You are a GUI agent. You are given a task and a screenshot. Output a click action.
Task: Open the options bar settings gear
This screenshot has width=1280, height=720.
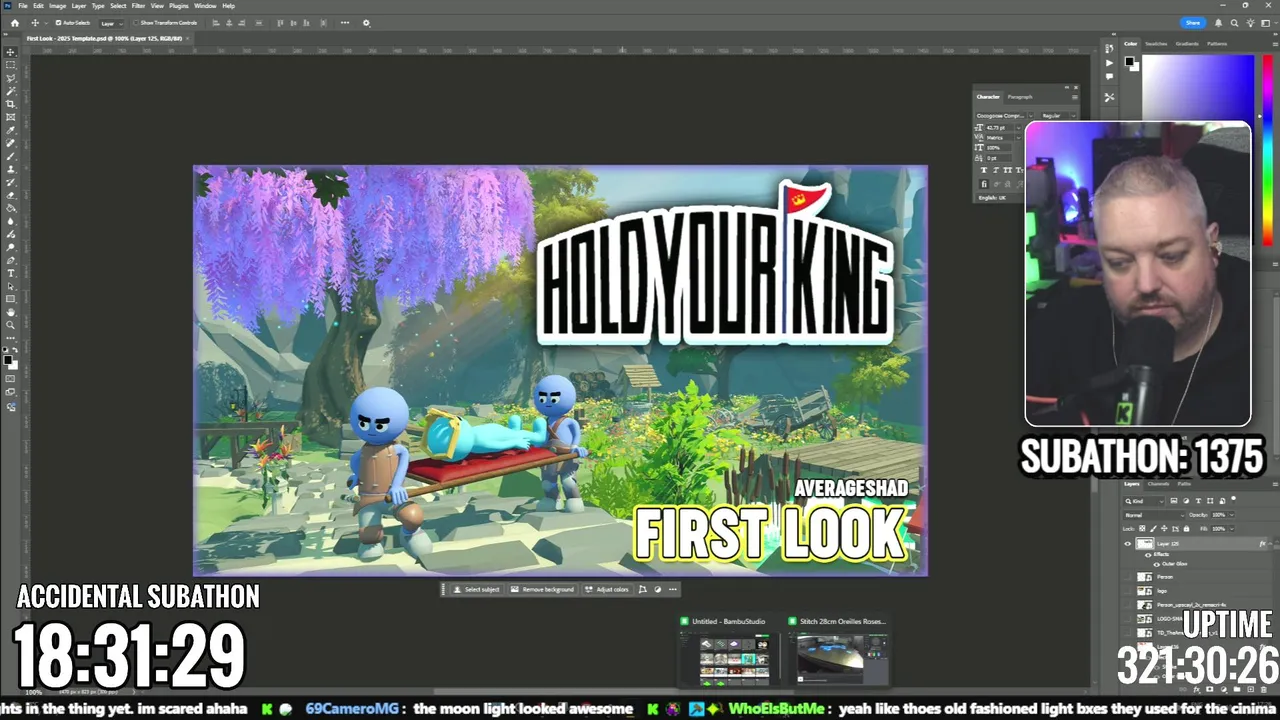coord(366,23)
